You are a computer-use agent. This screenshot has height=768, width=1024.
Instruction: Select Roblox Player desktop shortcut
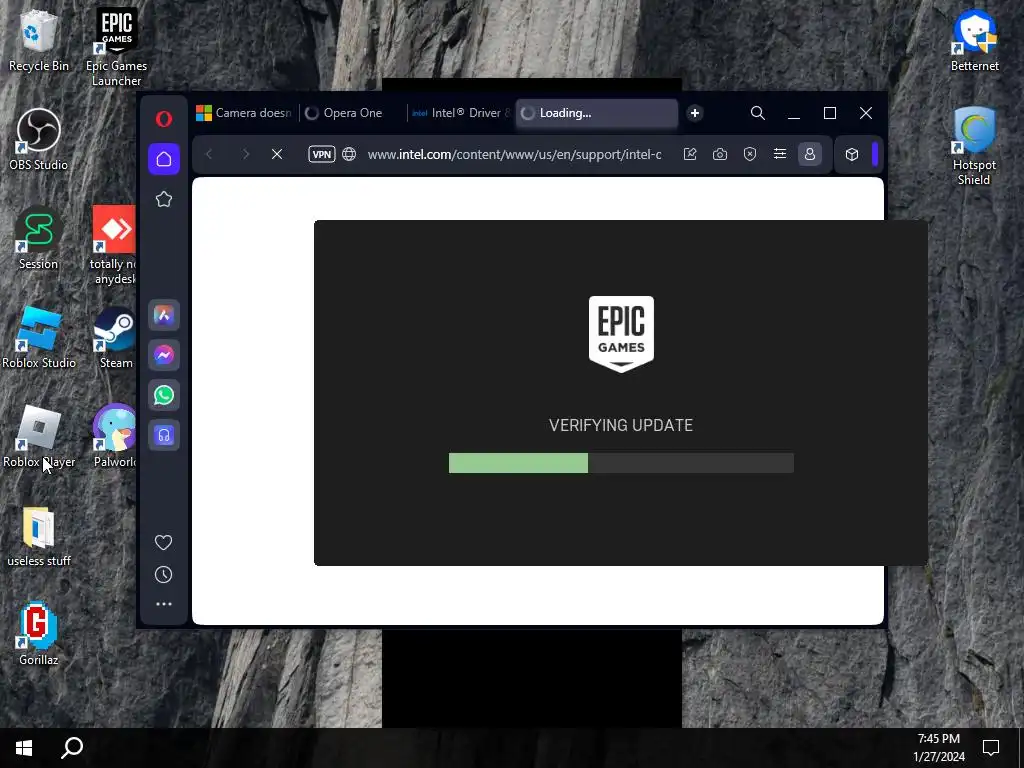tap(39, 436)
